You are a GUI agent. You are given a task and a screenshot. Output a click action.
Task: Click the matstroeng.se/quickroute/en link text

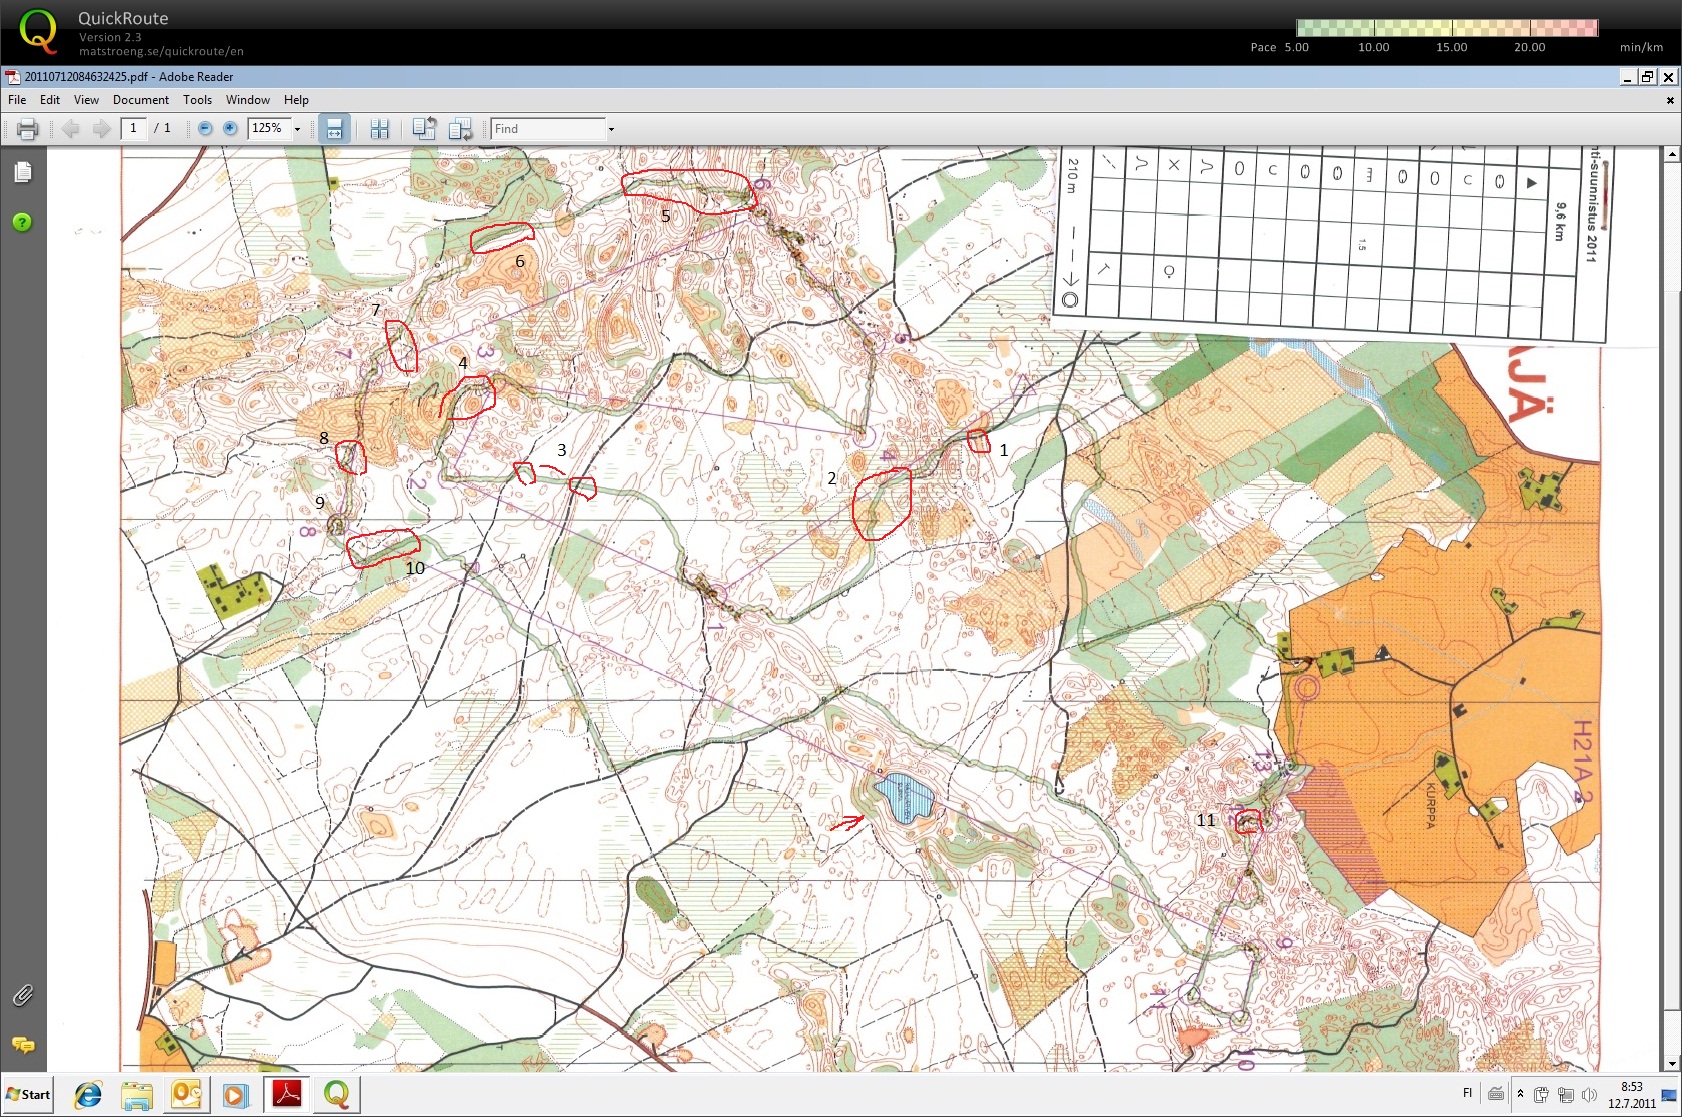pos(161,51)
